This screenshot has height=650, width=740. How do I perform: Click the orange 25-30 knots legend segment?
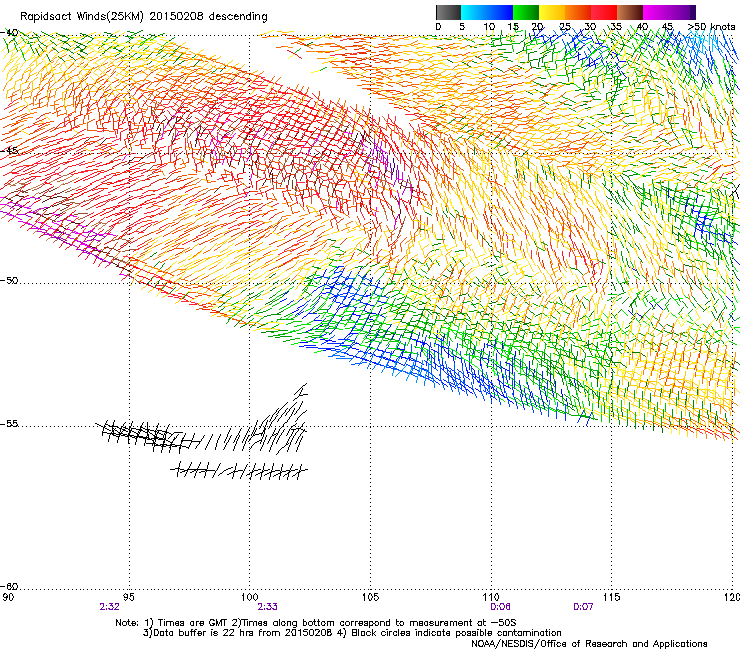click(x=578, y=12)
